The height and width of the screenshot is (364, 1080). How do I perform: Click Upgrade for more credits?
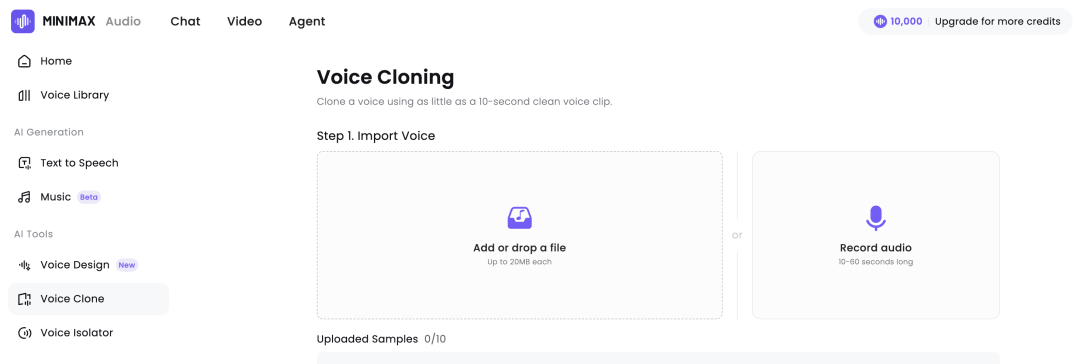pyautogui.click(x=997, y=21)
